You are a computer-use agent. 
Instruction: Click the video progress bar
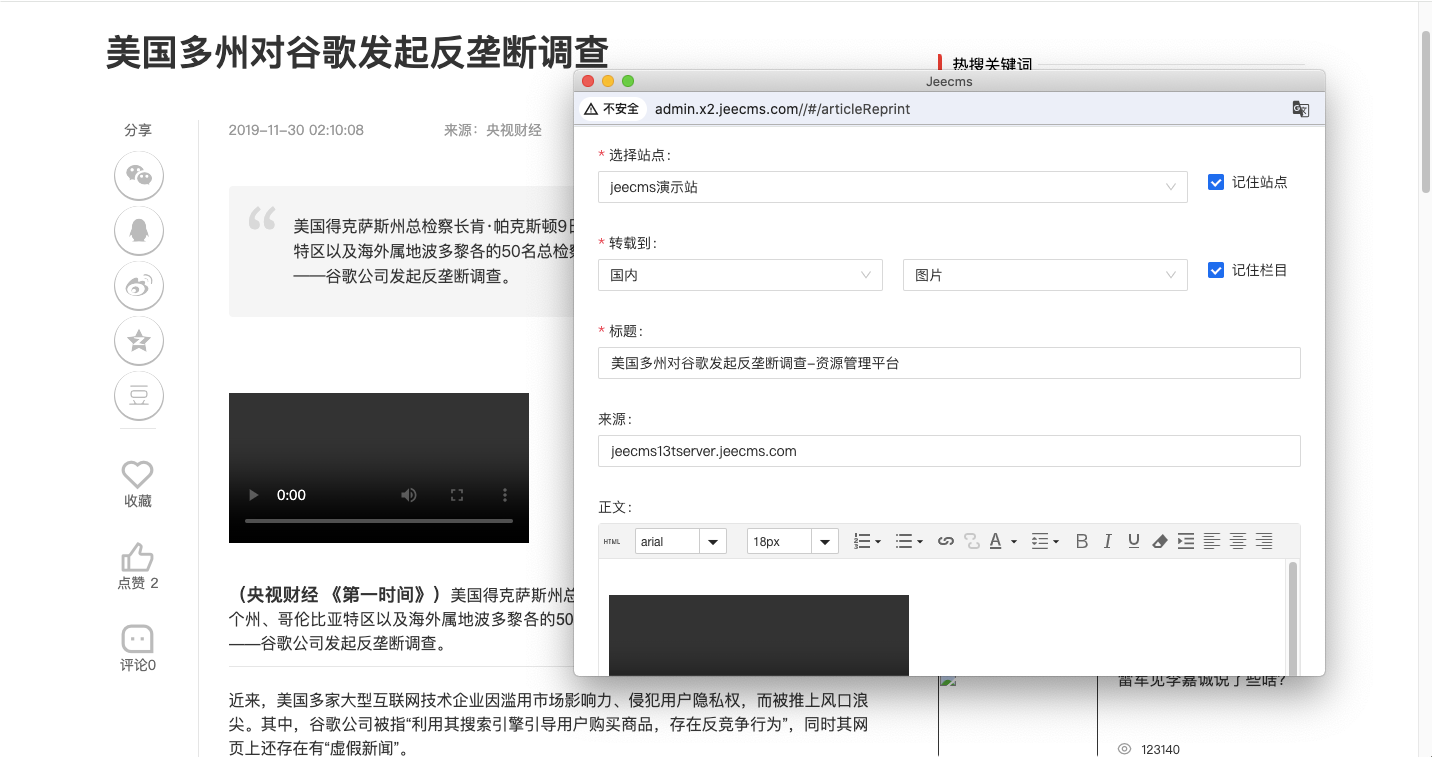378,521
